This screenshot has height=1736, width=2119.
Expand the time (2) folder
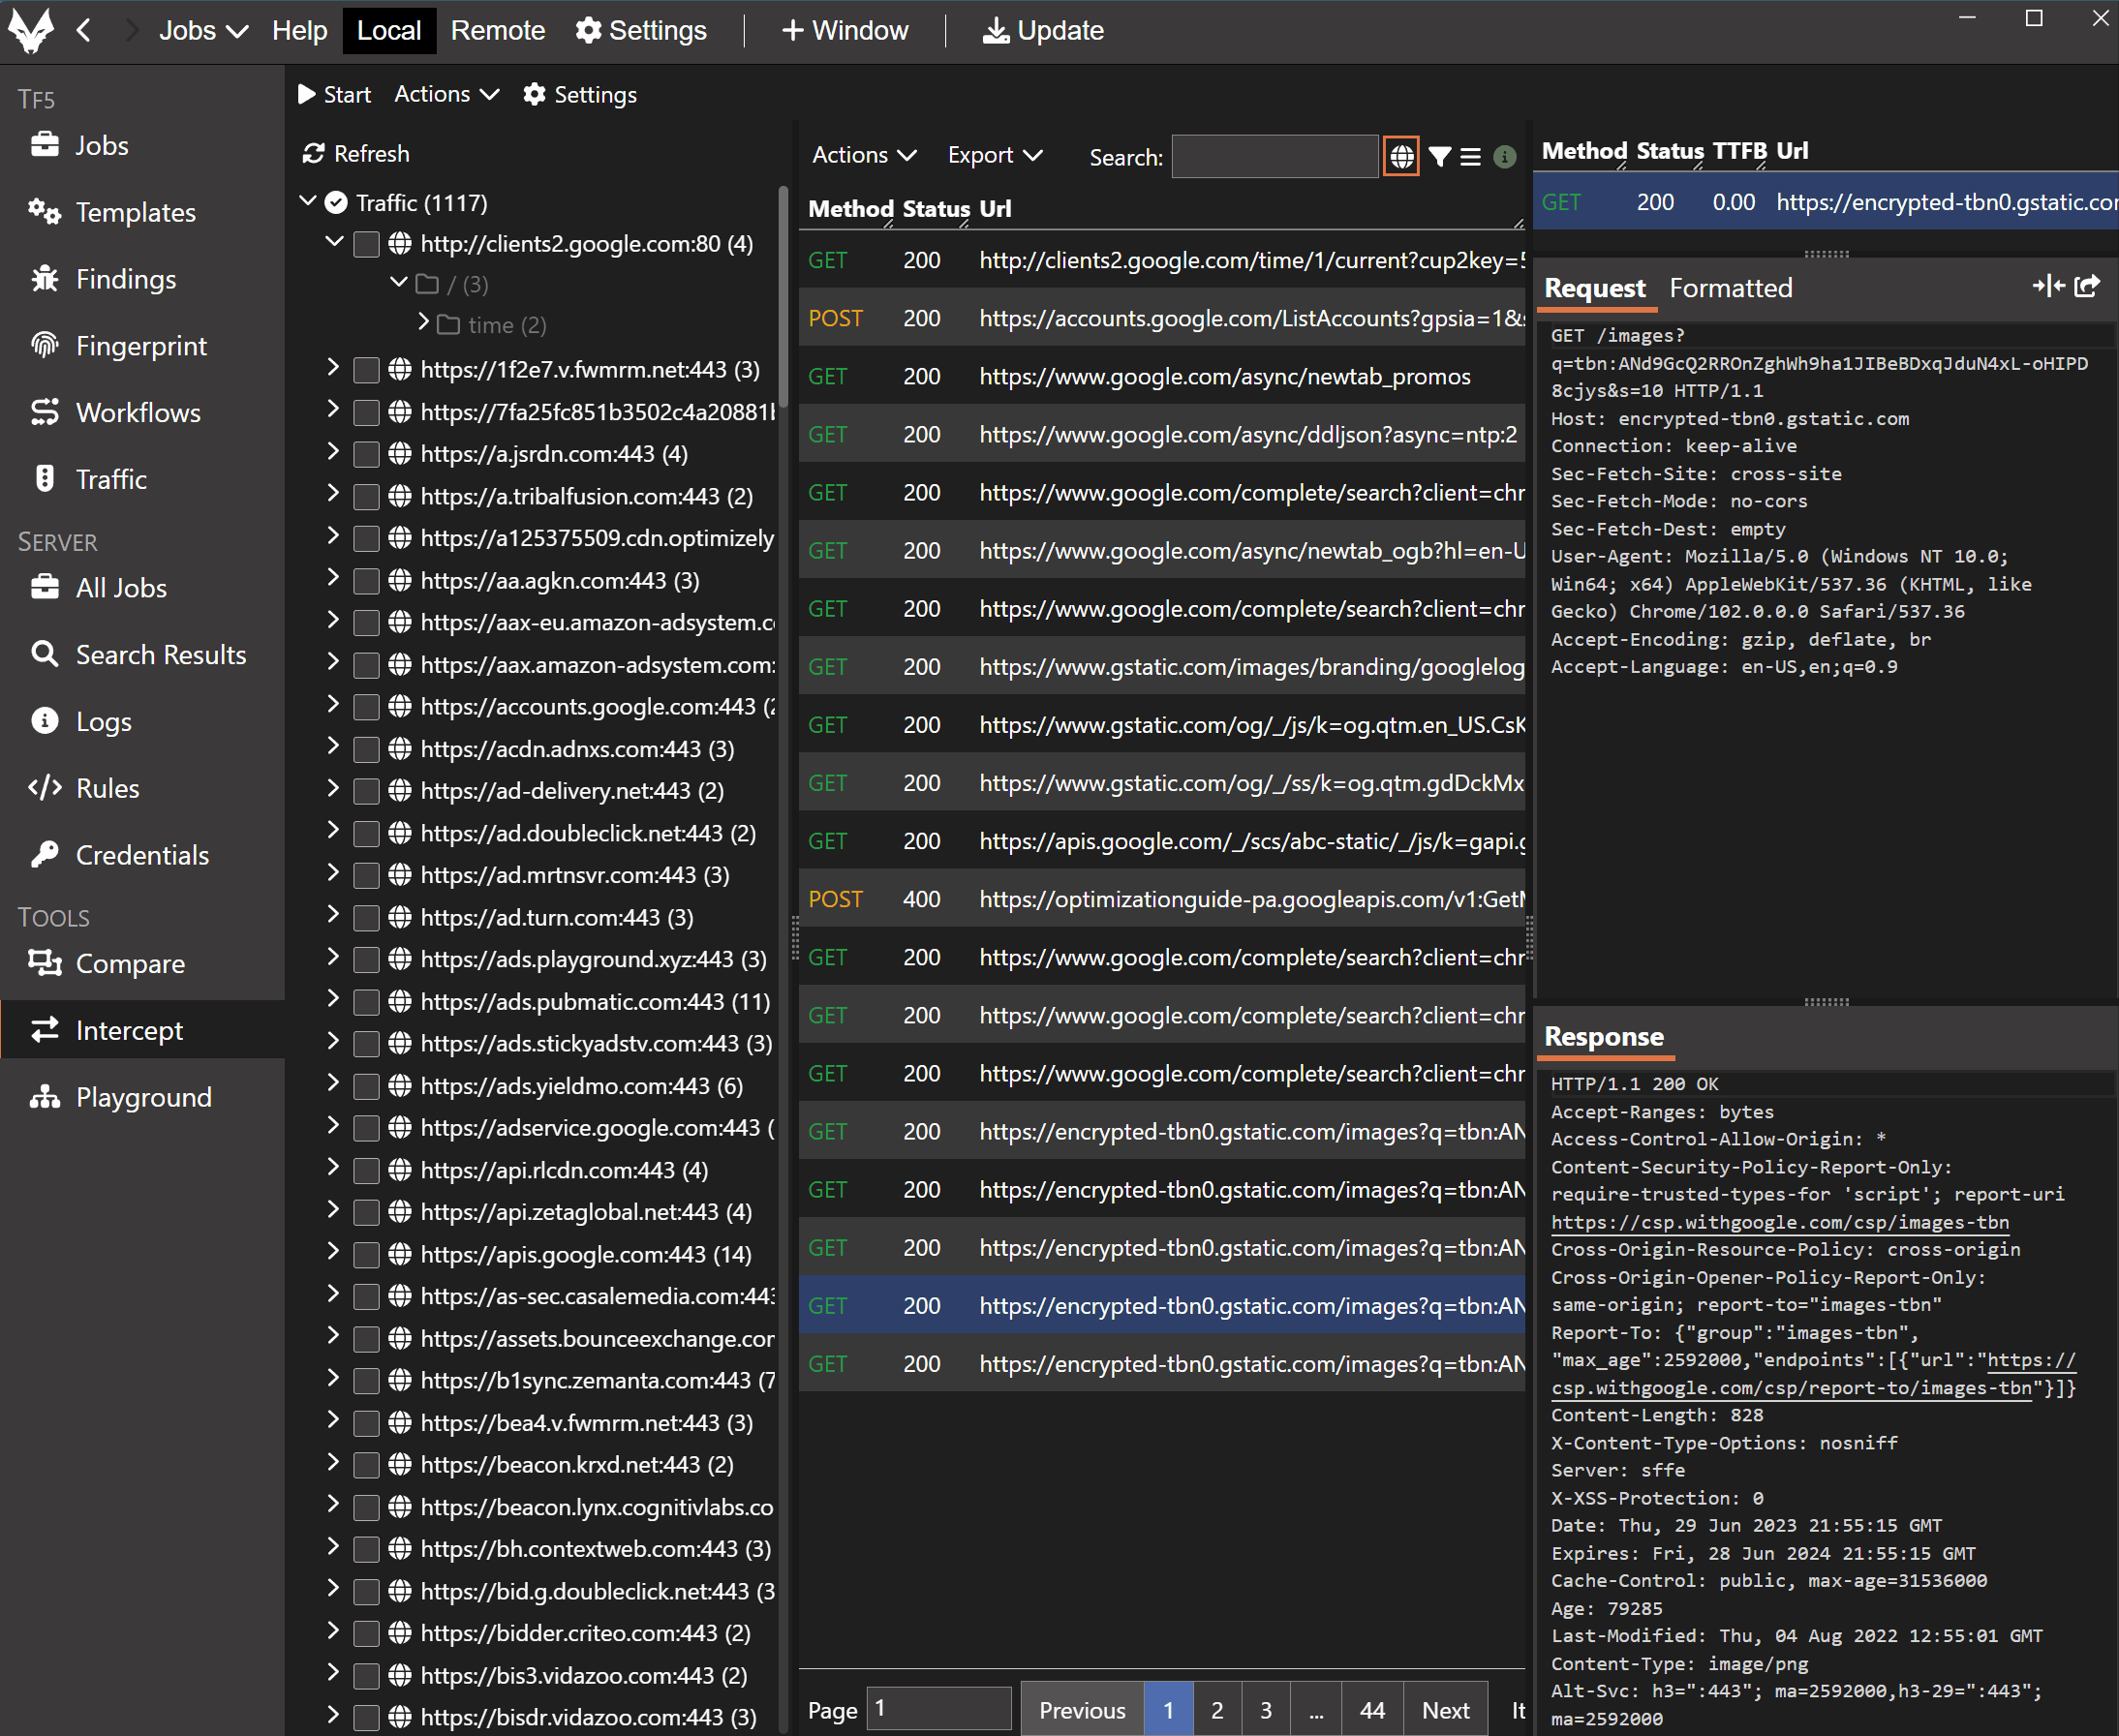tap(423, 323)
